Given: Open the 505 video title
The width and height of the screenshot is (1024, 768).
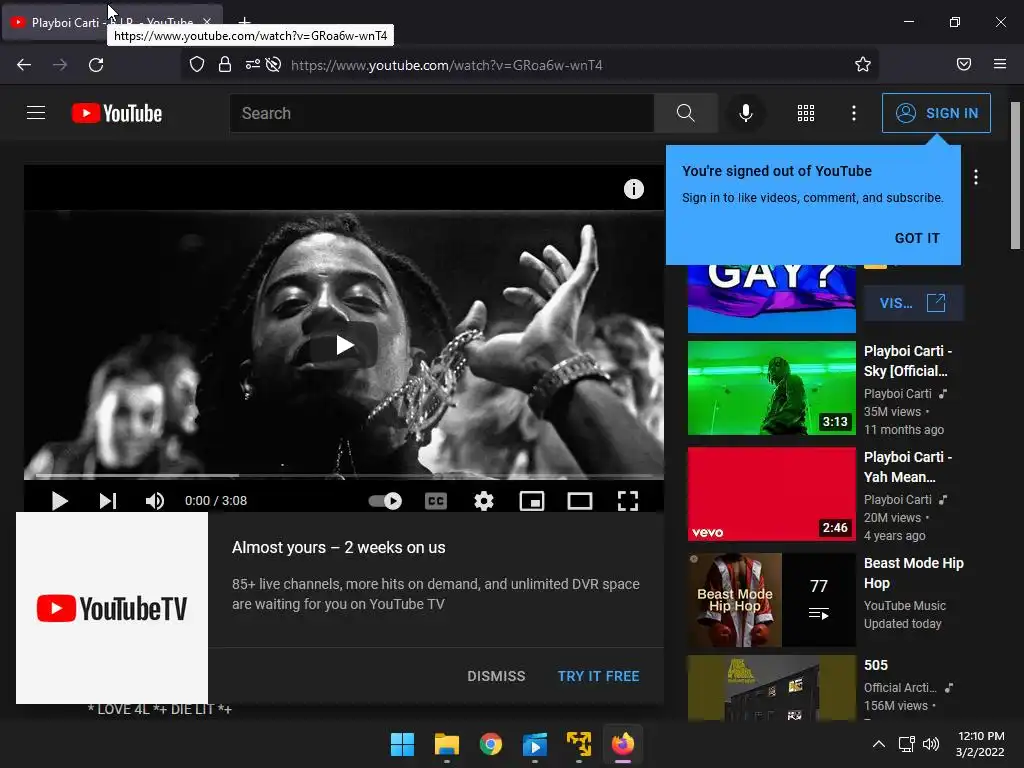Looking at the screenshot, I should tap(876, 665).
